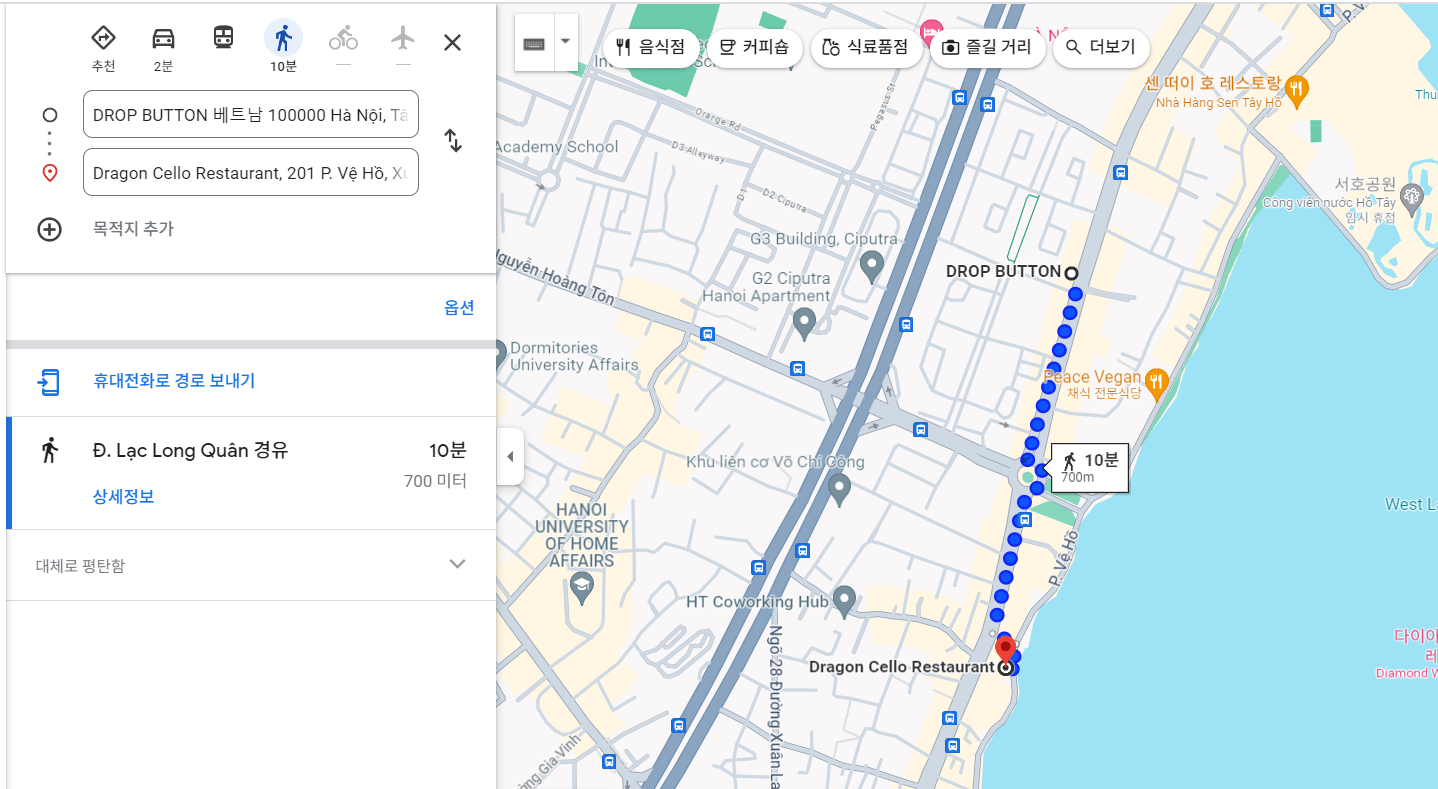The image size is (1438, 789).
Task: Open the on-screen keyboard input tool
Action: coord(534,43)
